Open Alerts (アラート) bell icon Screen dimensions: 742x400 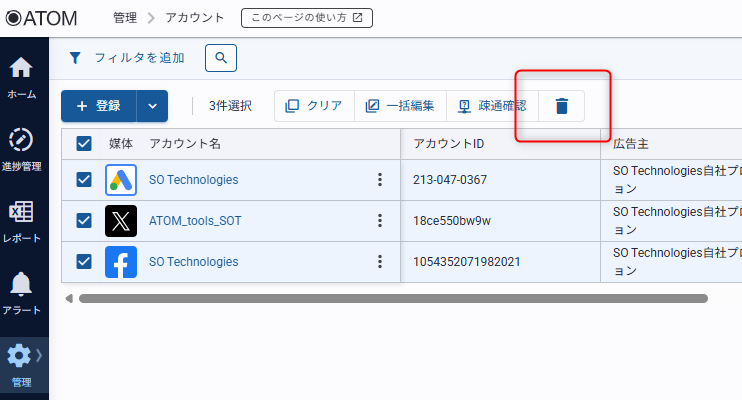pos(21,292)
